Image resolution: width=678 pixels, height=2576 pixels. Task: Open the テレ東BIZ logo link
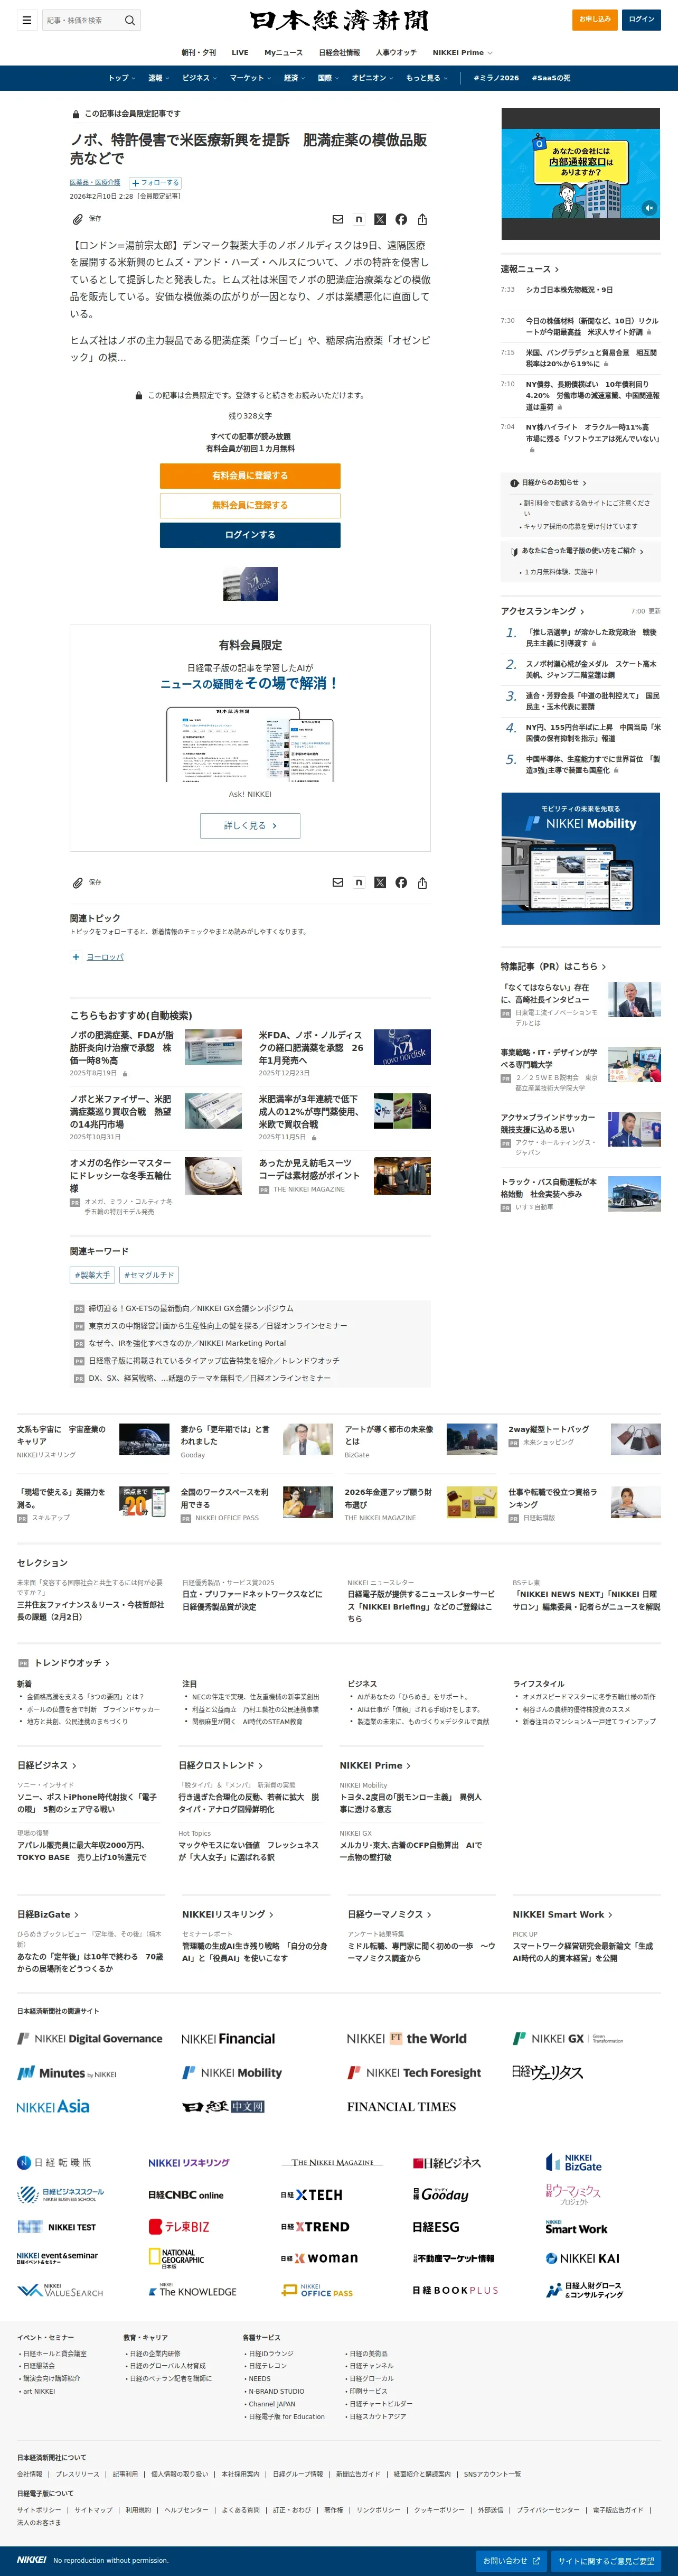coord(179,2227)
